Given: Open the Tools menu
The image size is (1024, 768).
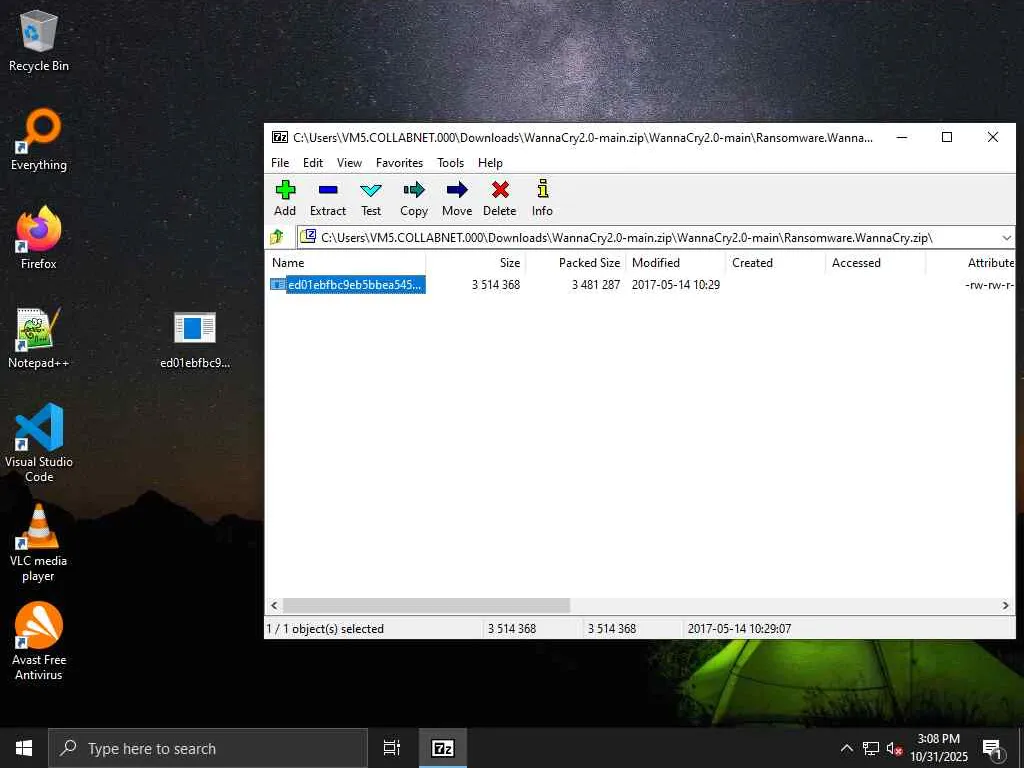Looking at the screenshot, I should tap(451, 163).
